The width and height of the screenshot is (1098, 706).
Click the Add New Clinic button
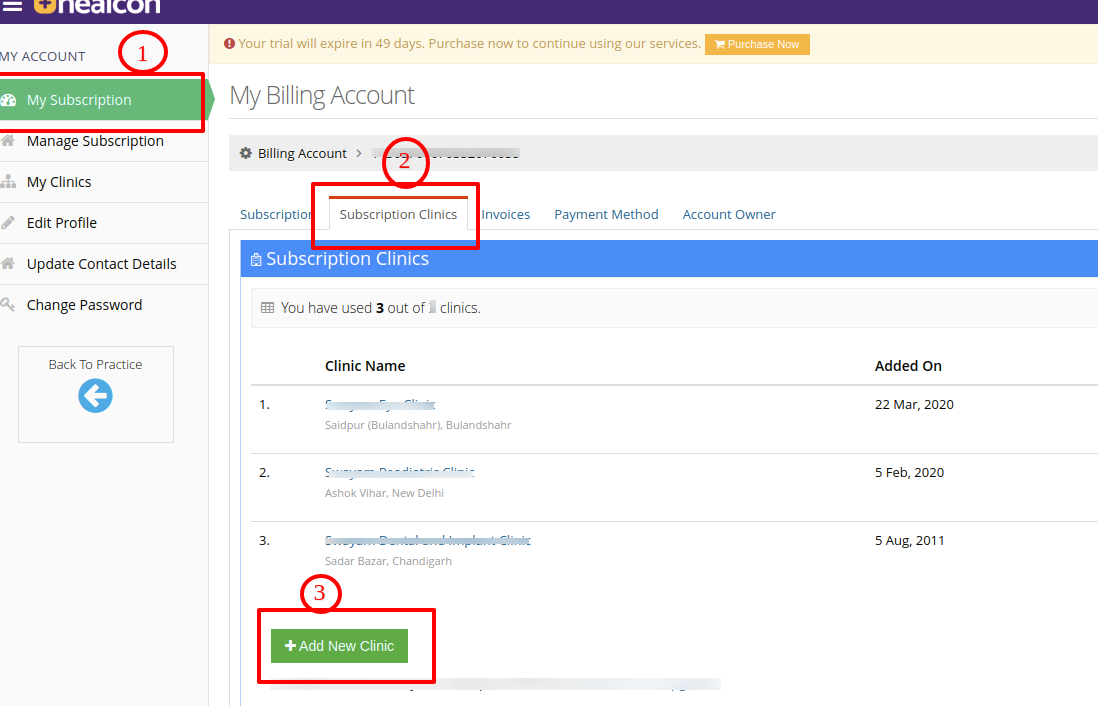pyautogui.click(x=340, y=646)
